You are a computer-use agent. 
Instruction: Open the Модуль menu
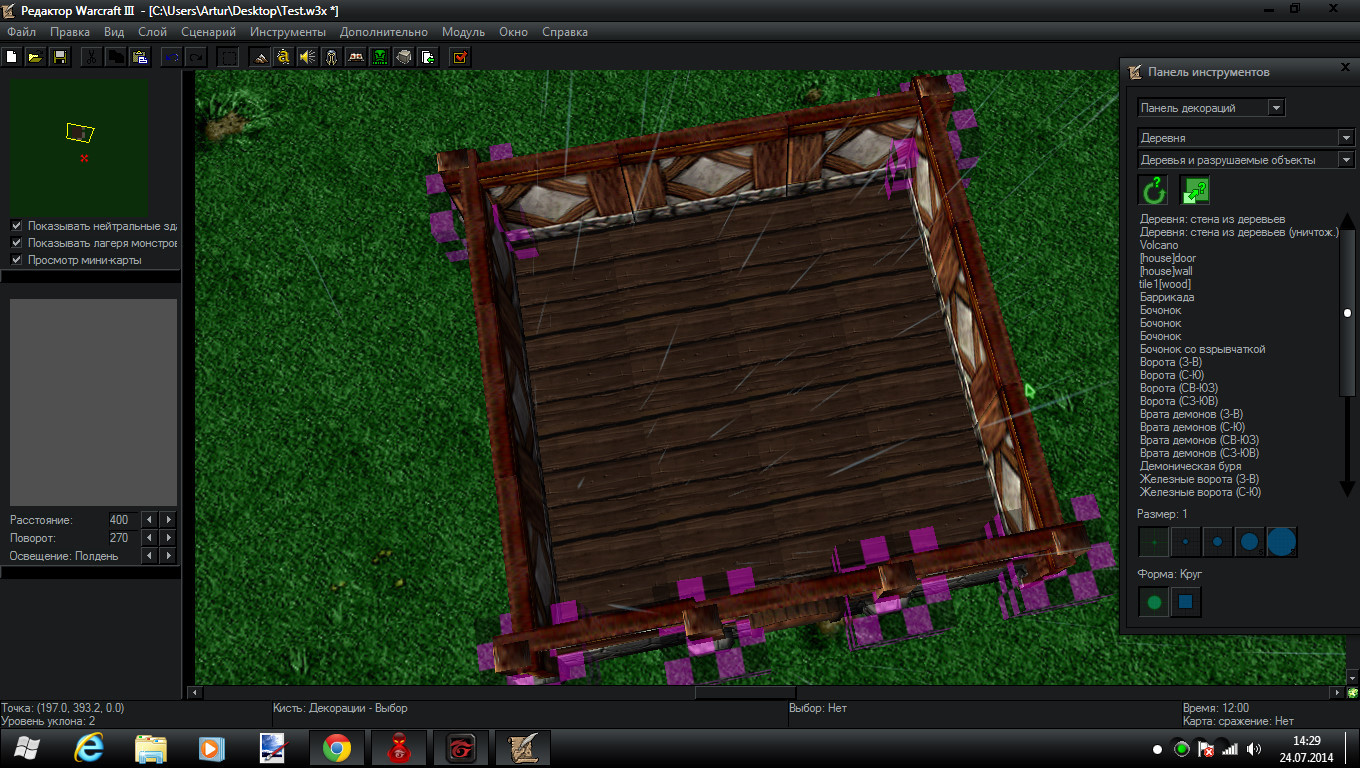463,32
